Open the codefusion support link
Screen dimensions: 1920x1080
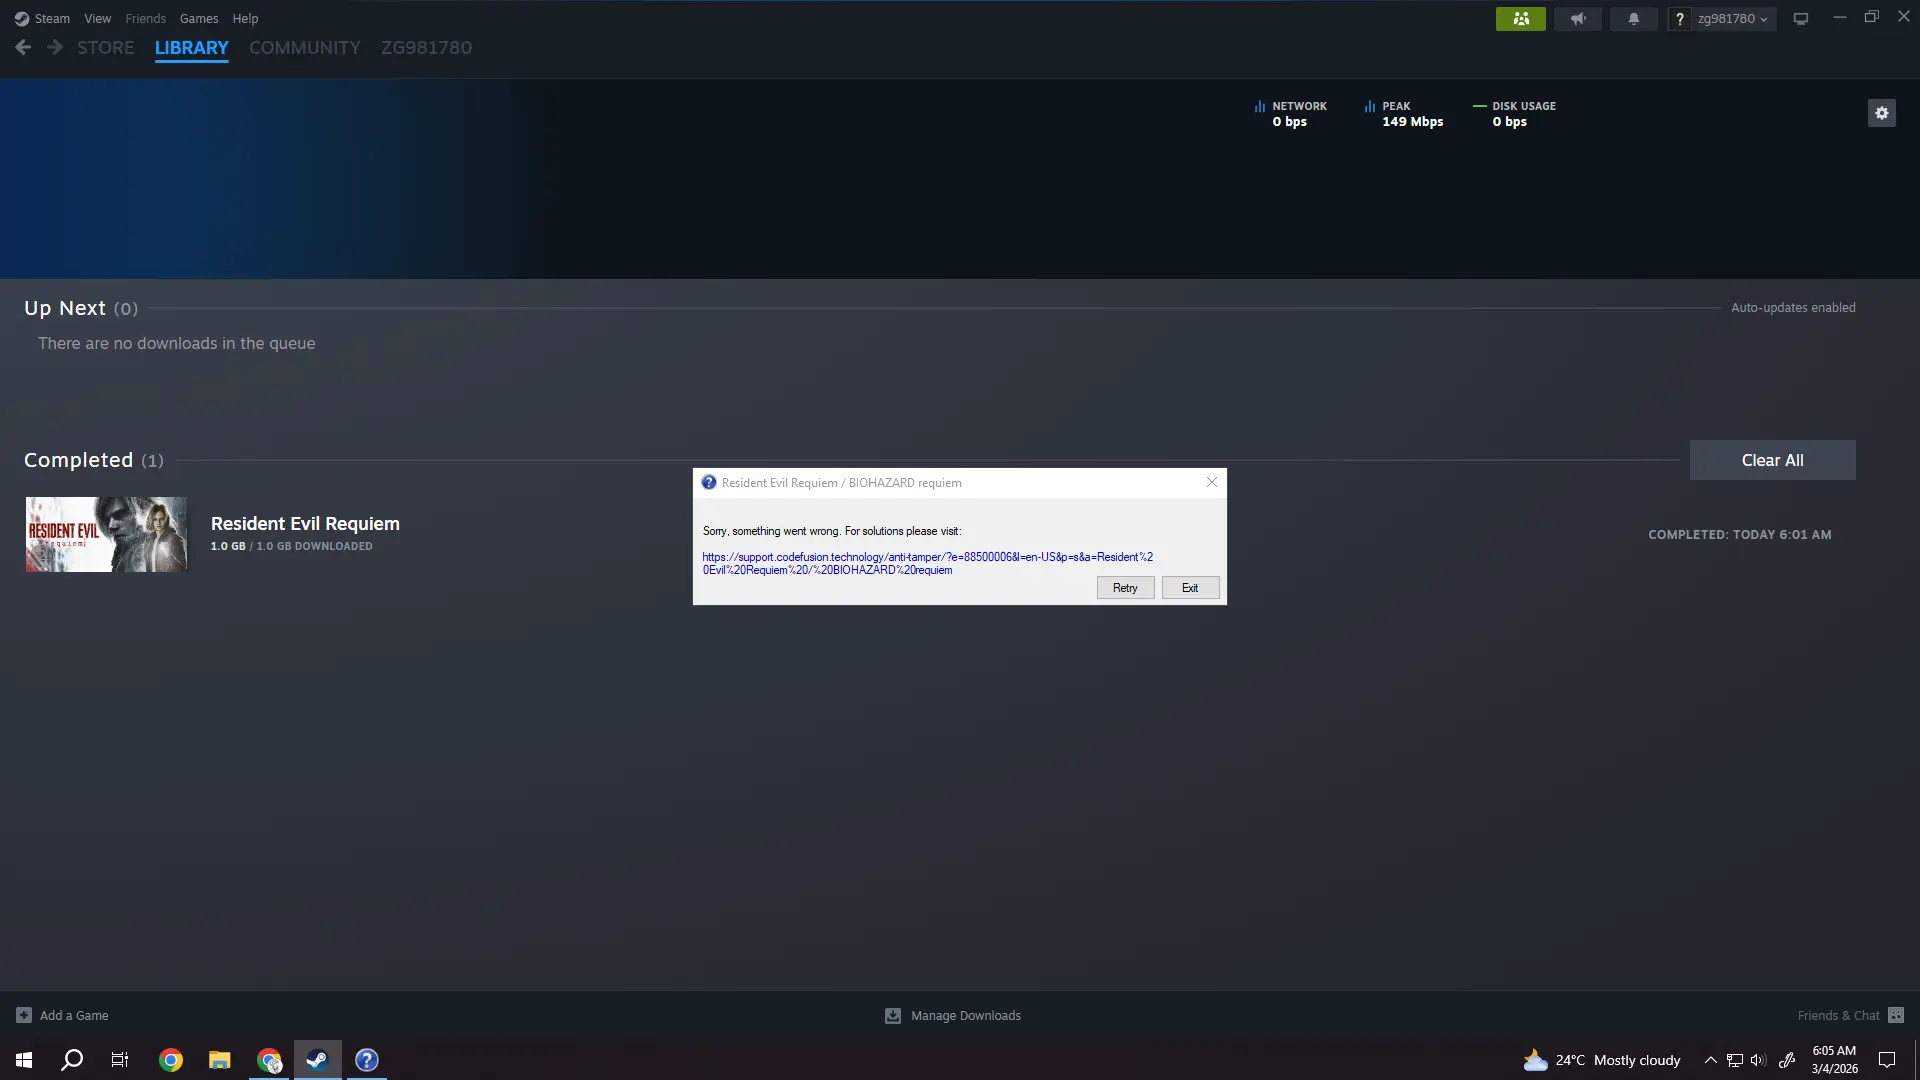click(927, 563)
